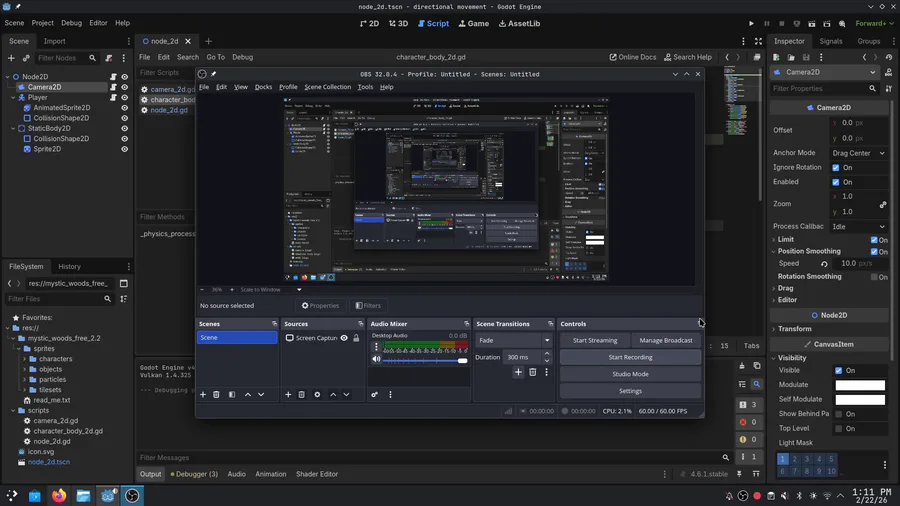Click the lock icon on Screen Capture source
Image resolution: width=900 pixels, height=506 pixels.
coord(356,338)
